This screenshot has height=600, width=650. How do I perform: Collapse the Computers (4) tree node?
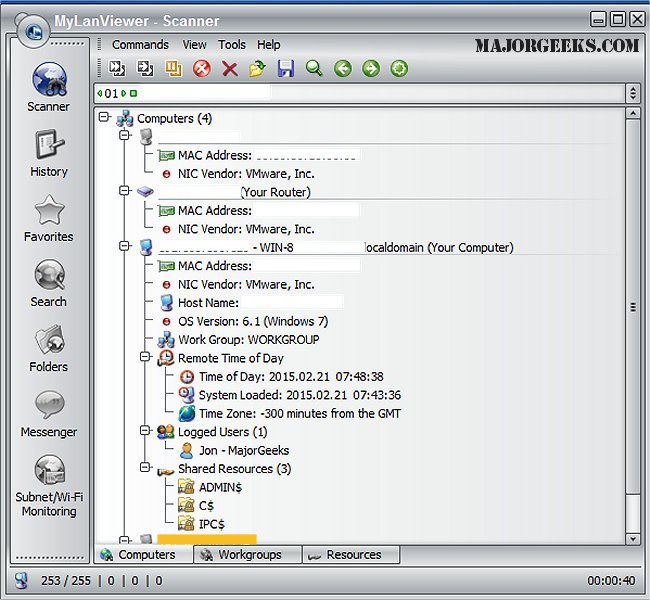105,119
